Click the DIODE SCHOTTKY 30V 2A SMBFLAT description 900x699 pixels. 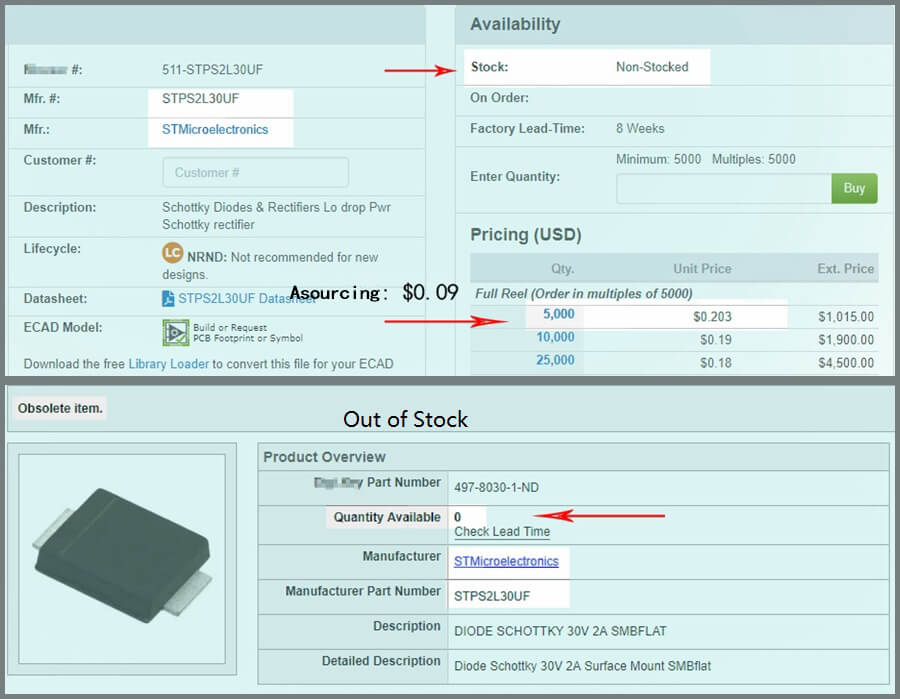click(560, 631)
